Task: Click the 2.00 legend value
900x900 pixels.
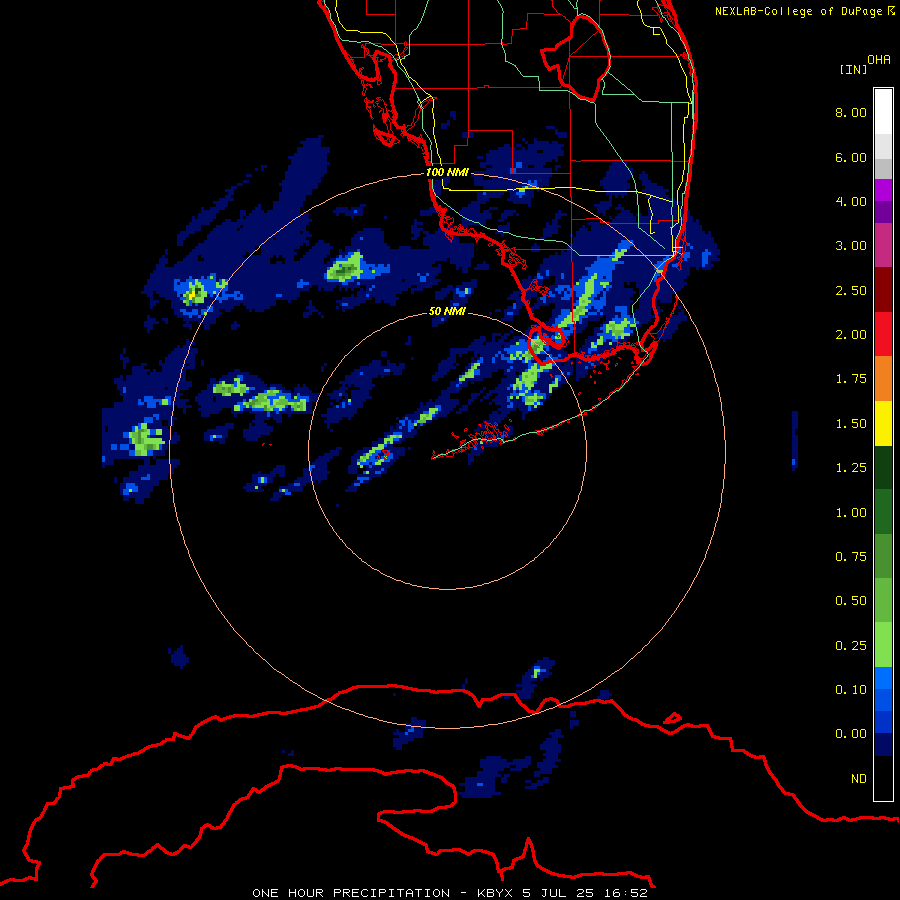Action: point(851,335)
